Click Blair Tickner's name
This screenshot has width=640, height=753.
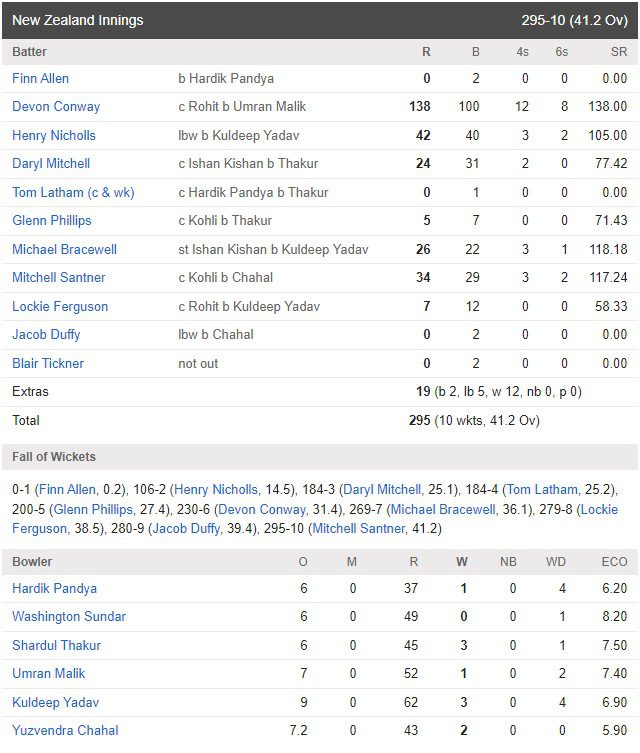[48, 364]
